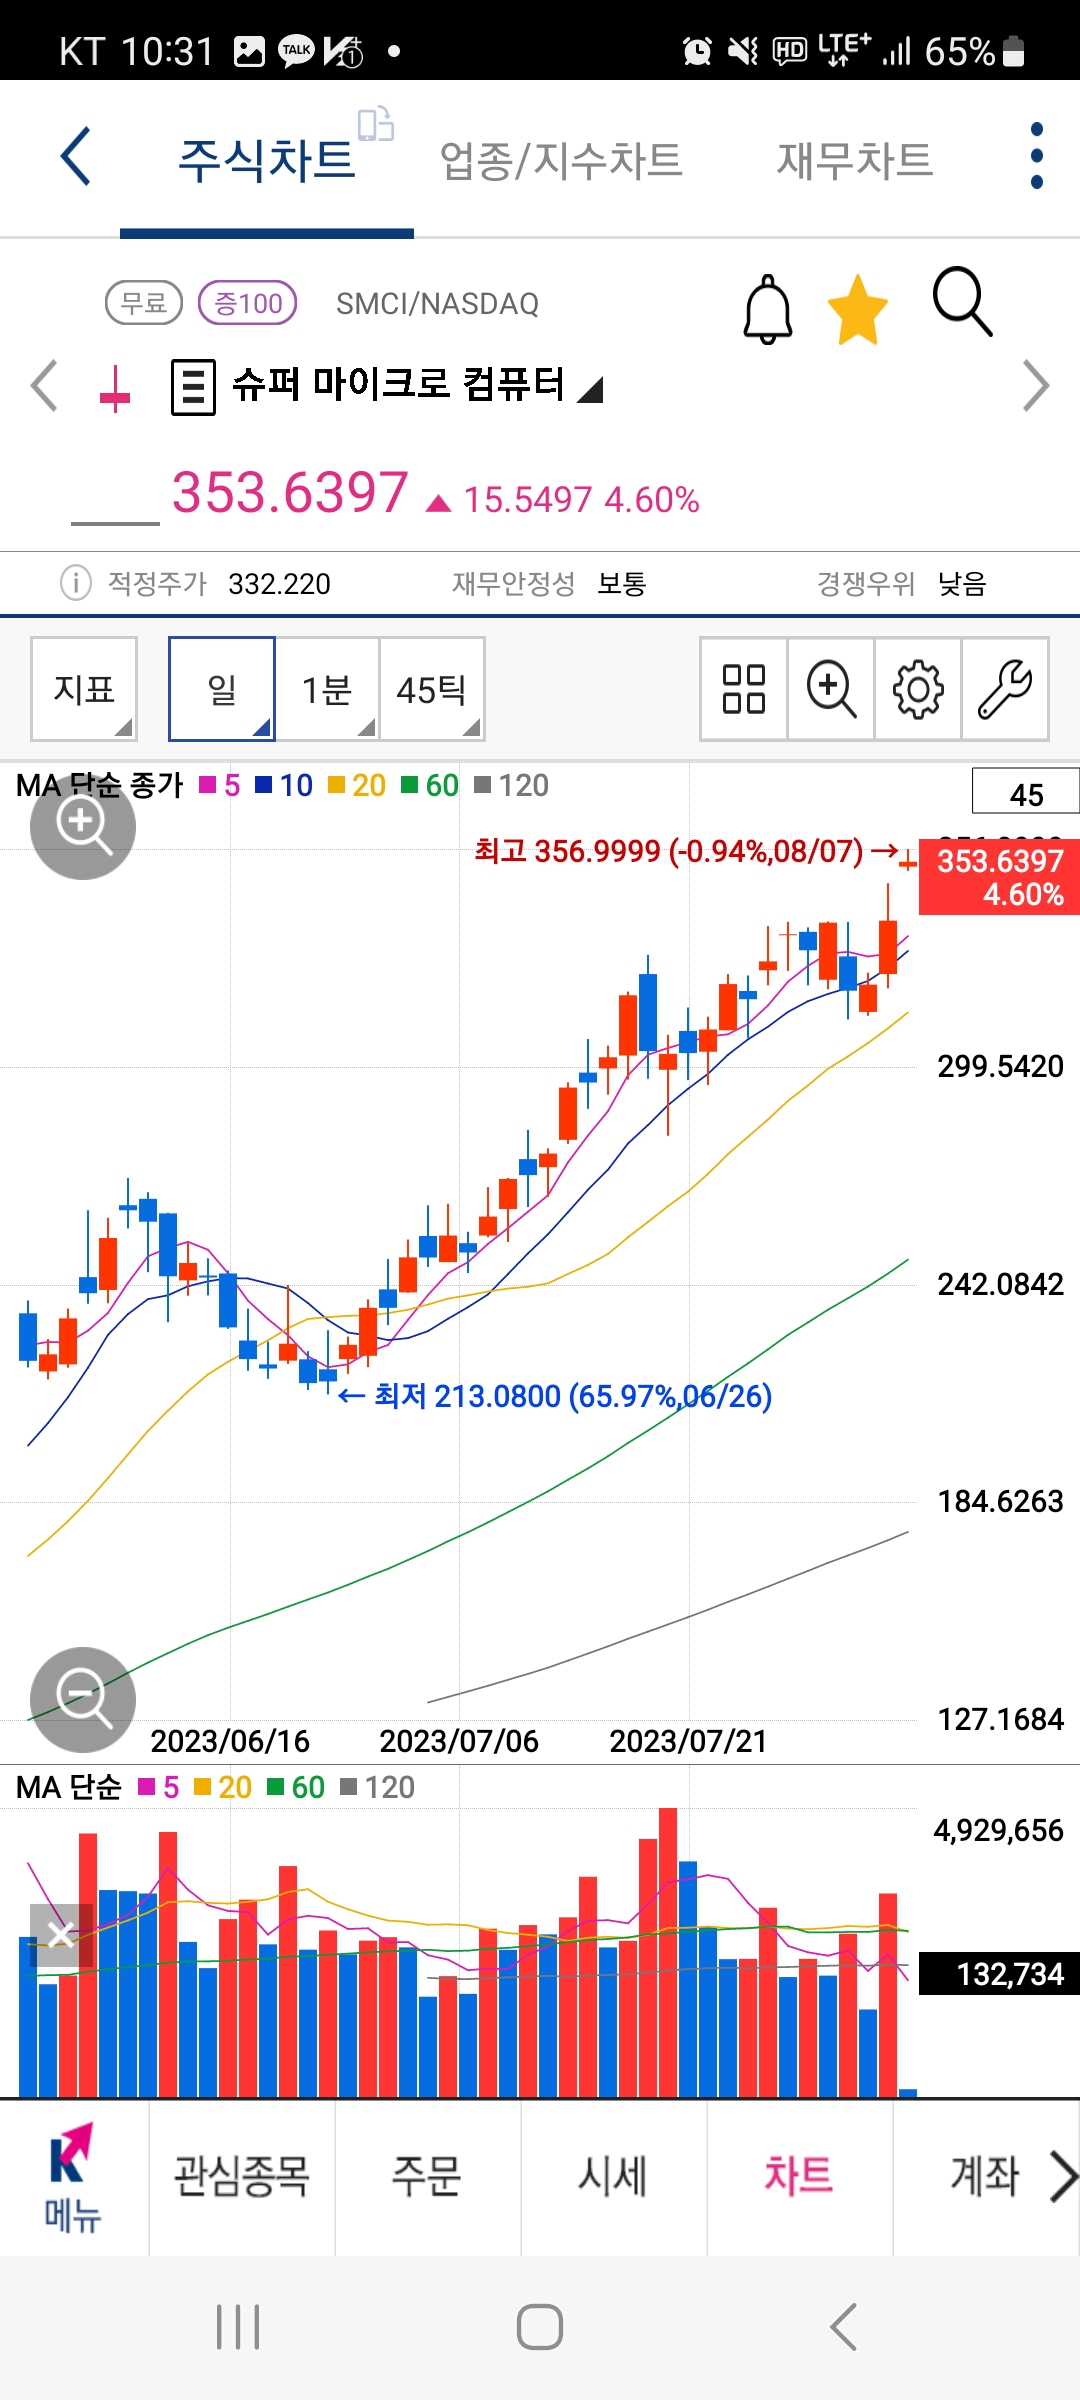The height and width of the screenshot is (2400, 1080).
Task: Tap the 132,734 volume tag
Action: point(999,1974)
